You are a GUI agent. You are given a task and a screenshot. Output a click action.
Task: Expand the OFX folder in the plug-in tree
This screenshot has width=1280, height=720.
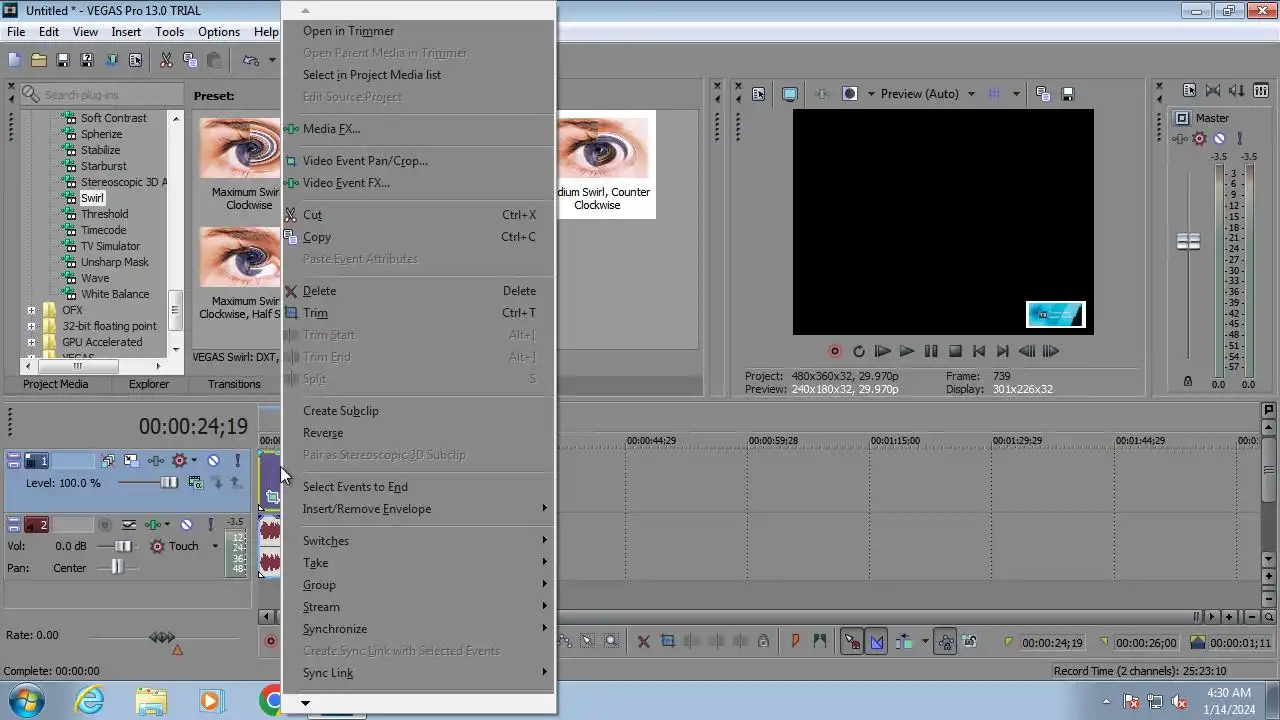point(31,310)
